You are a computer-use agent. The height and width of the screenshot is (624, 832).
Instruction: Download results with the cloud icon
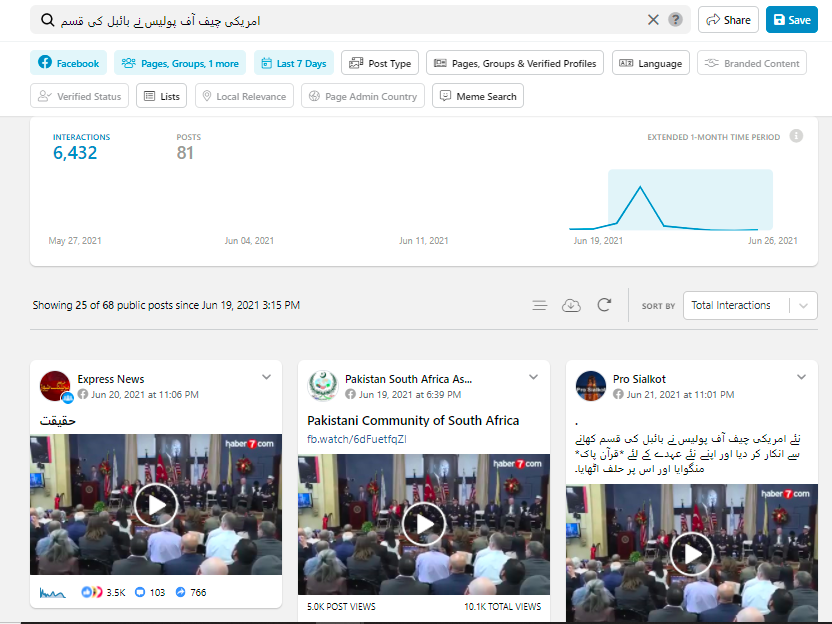click(571, 305)
